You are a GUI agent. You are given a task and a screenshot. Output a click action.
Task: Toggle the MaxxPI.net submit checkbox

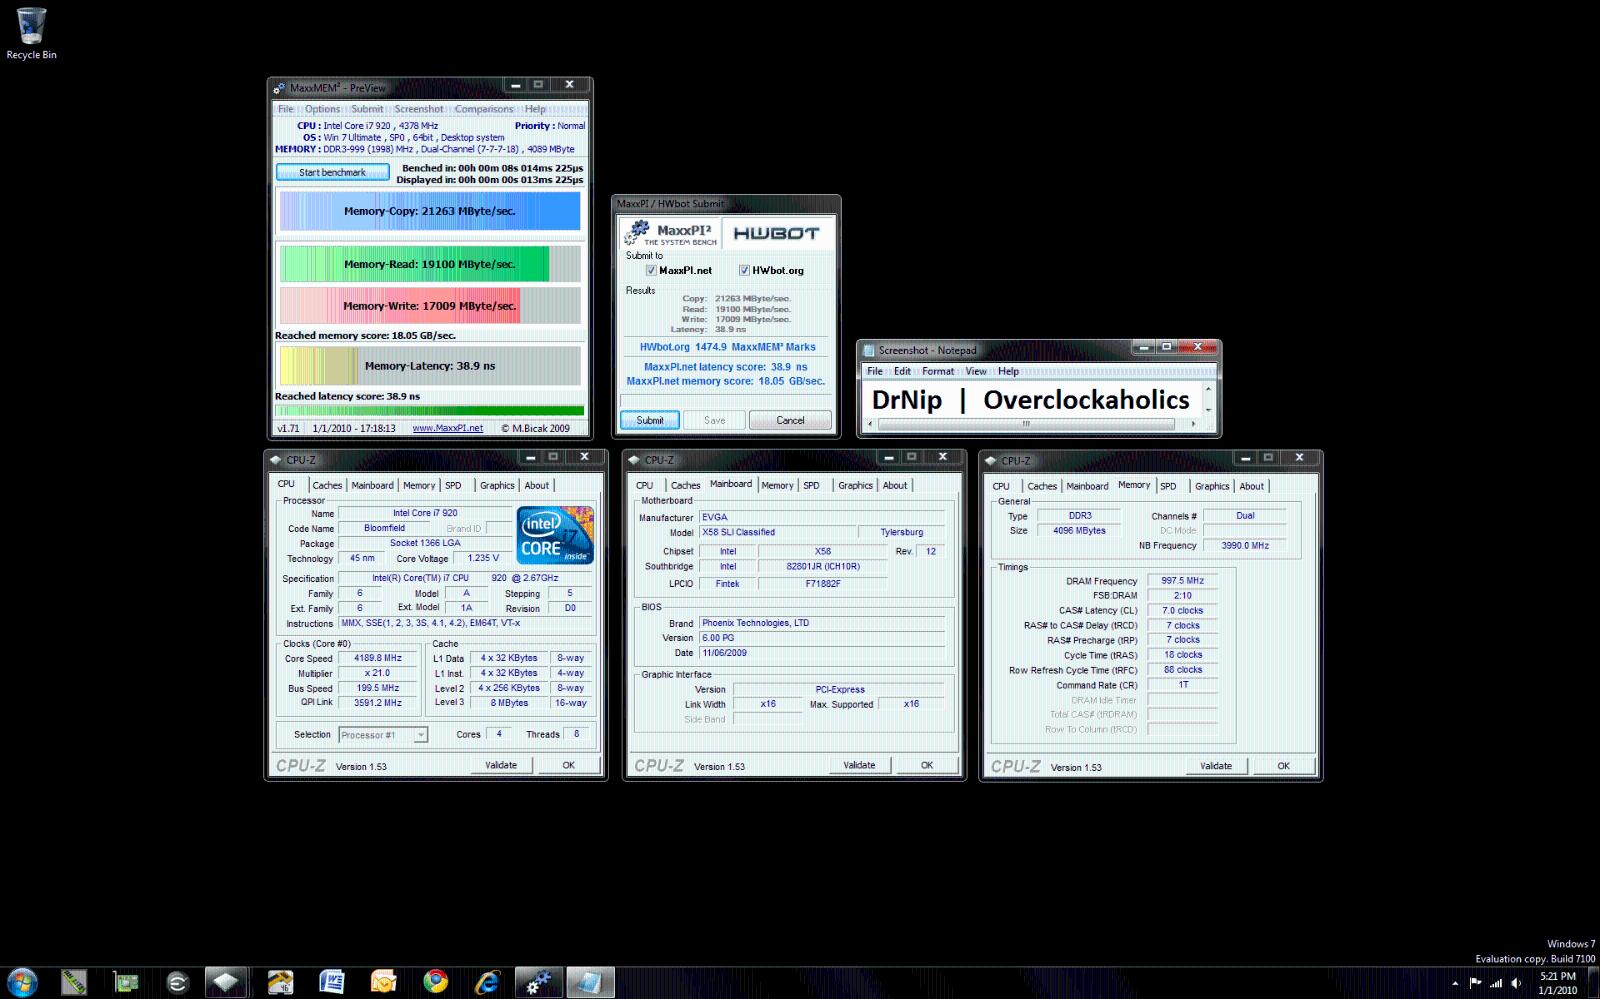(651, 270)
